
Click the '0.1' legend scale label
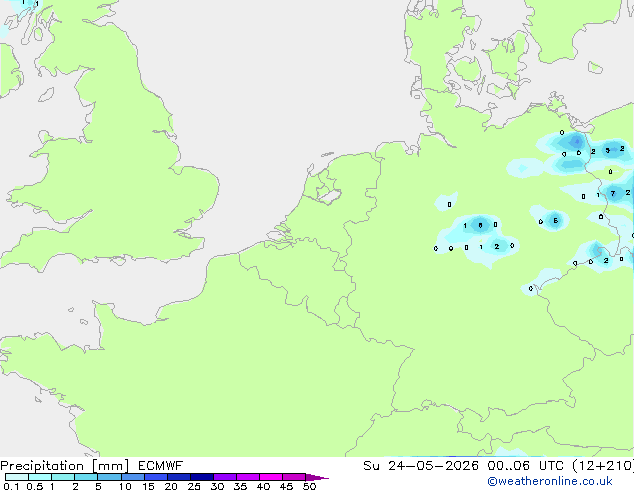click(11, 486)
